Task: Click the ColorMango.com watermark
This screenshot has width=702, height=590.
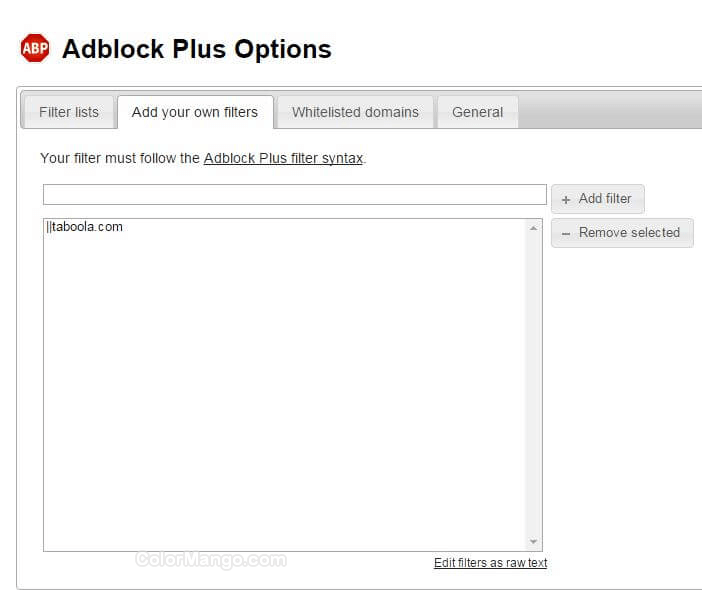Action: [x=211, y=560]
